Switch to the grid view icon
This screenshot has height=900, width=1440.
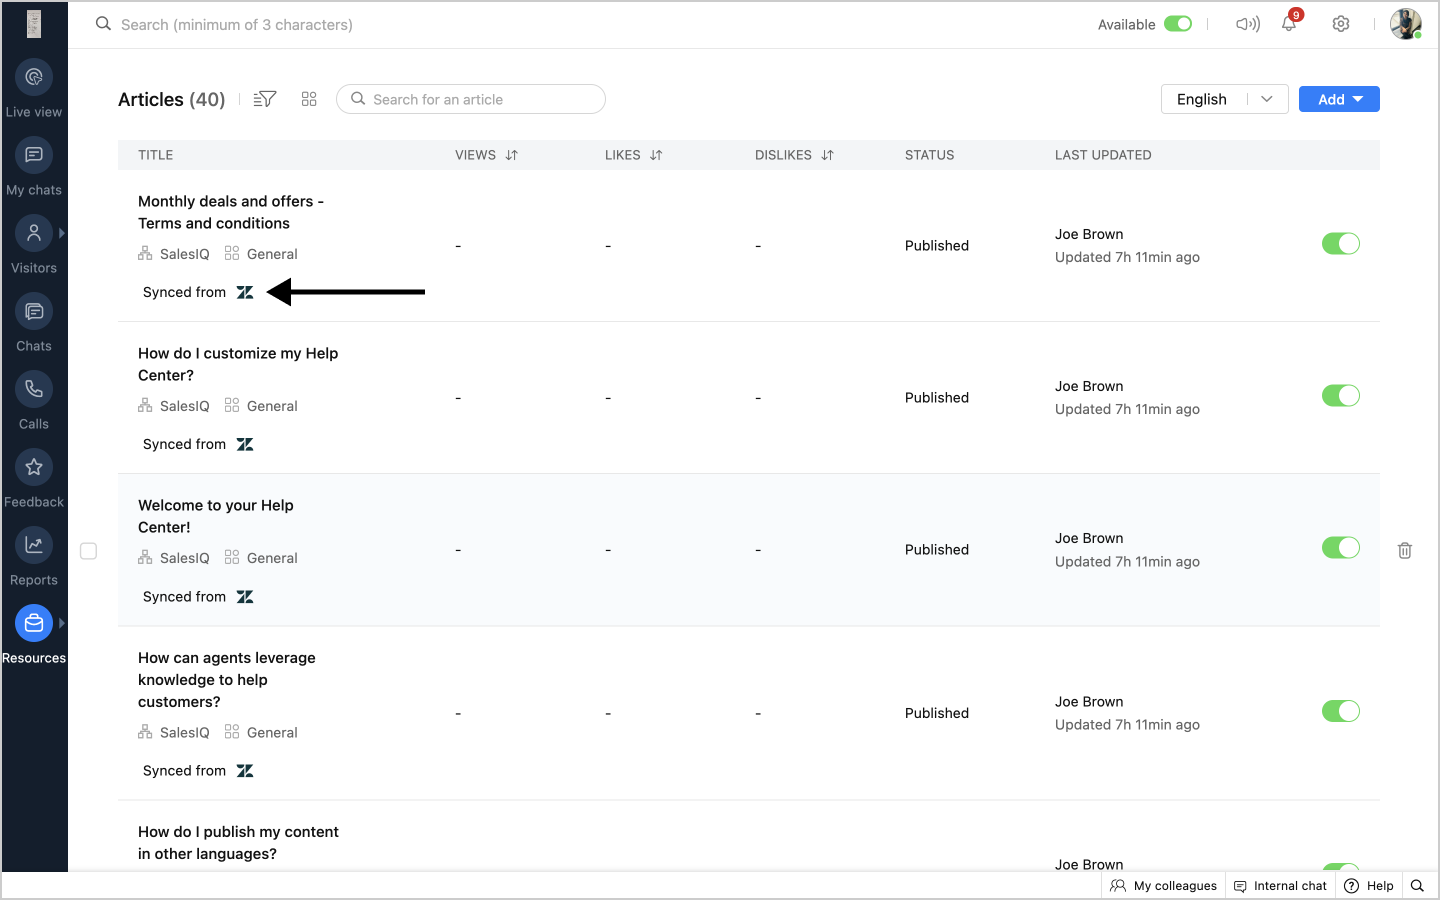point(309,99)
